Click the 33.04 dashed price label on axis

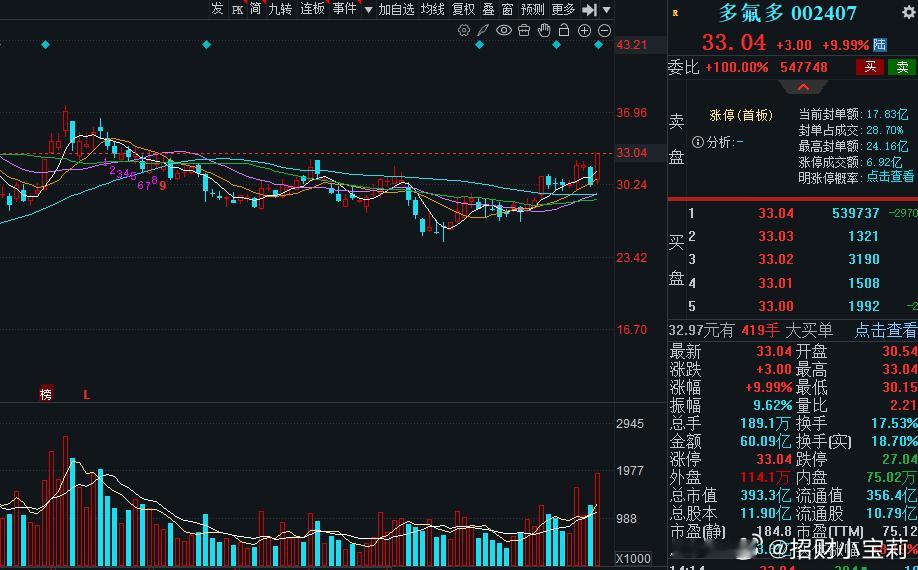(632, 153)
